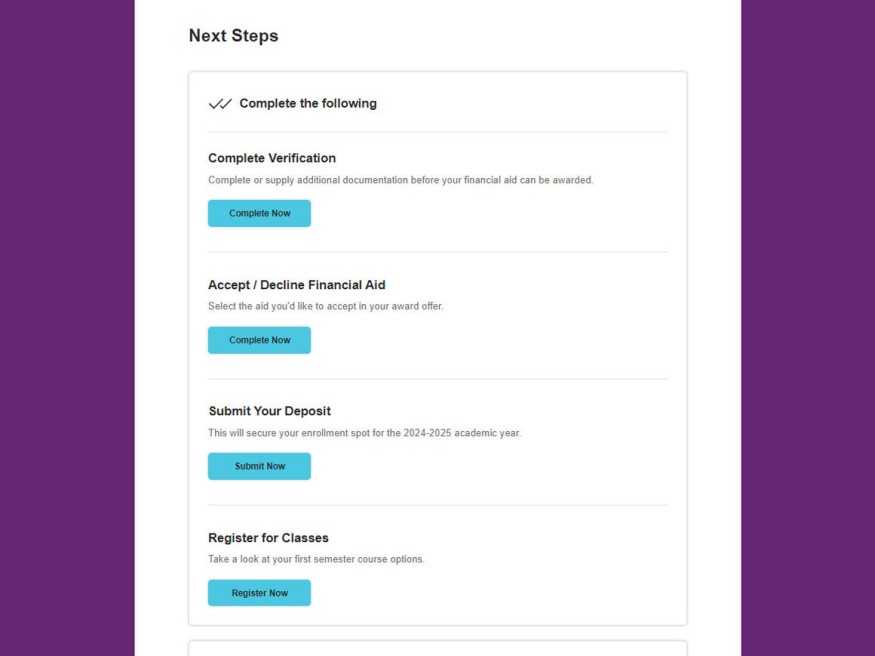The width and height of the screenshot is (875, 656).
Task: Click the partially visible card below Register Now
Action: (x=438, y=648)
